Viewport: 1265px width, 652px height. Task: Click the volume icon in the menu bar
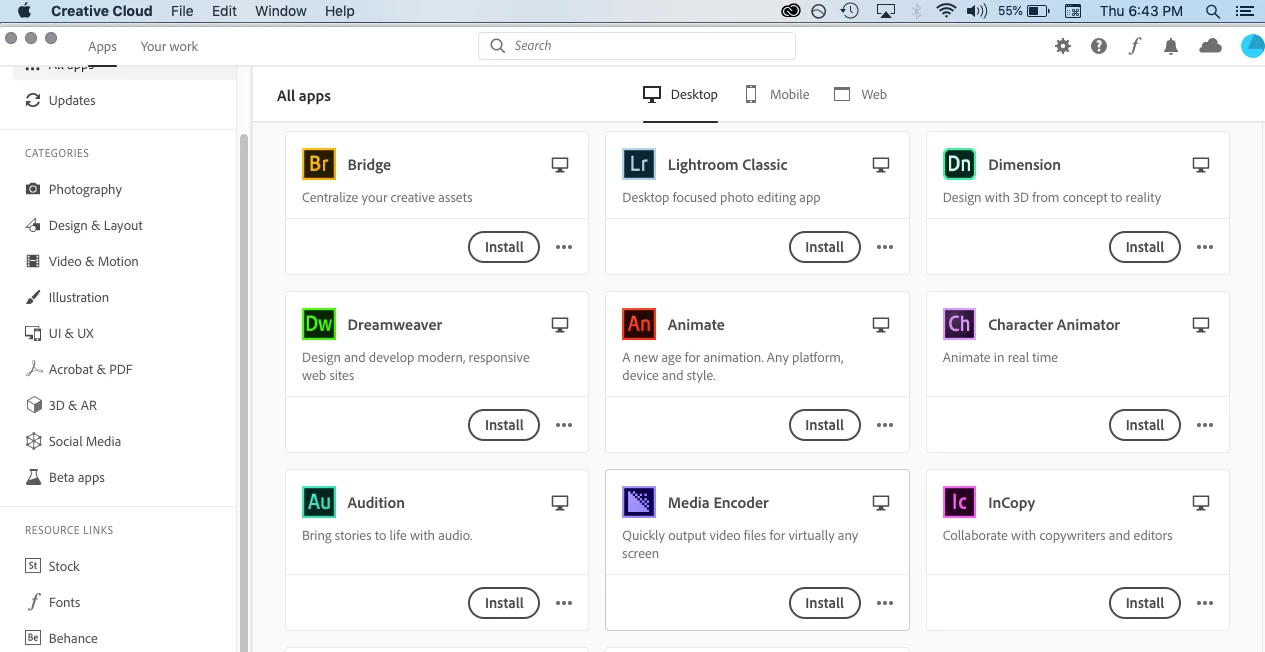click(977, 11)
